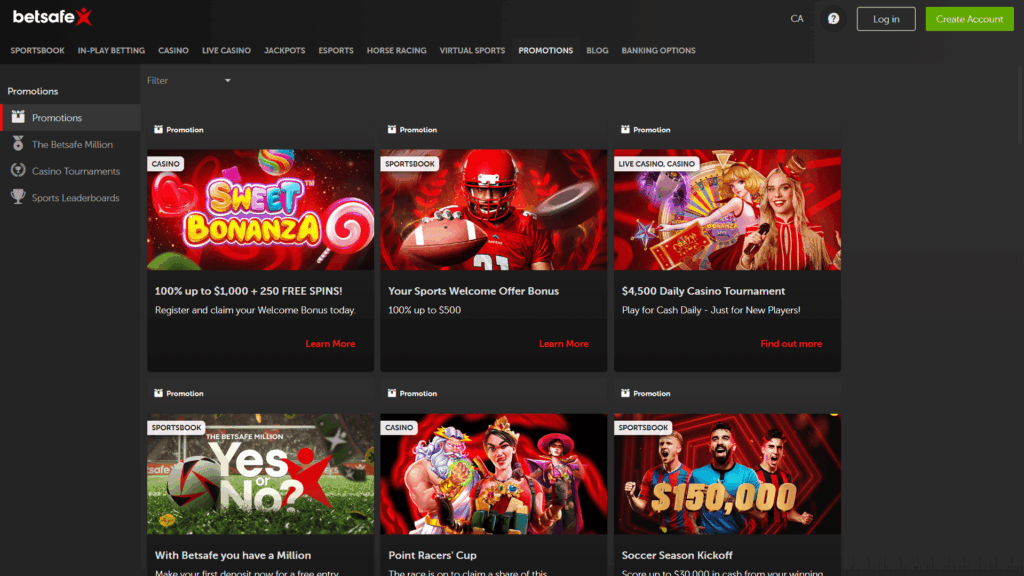Image resolution: width=1024 pixels, height=576 pixels.
Task: Open the Live Casino section
Action: [226, 50]
